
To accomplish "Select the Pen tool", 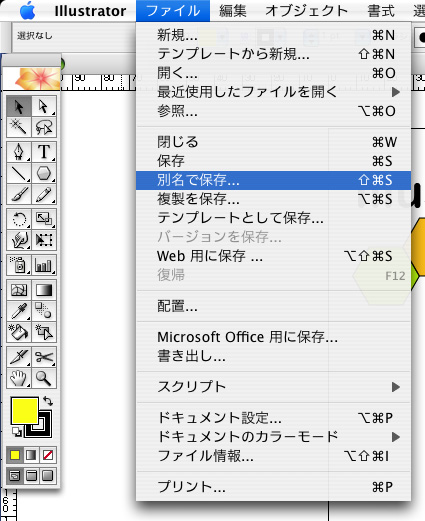I will [19, 152].
